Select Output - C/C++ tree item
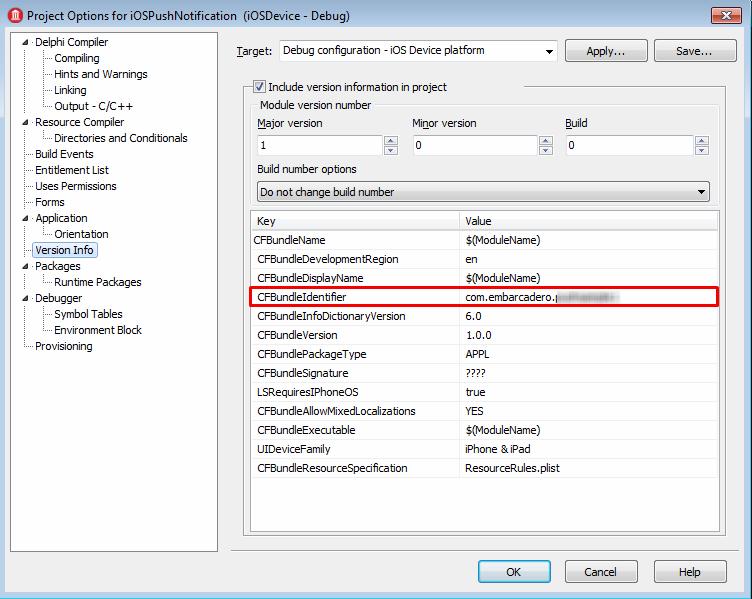 [94, 106]
